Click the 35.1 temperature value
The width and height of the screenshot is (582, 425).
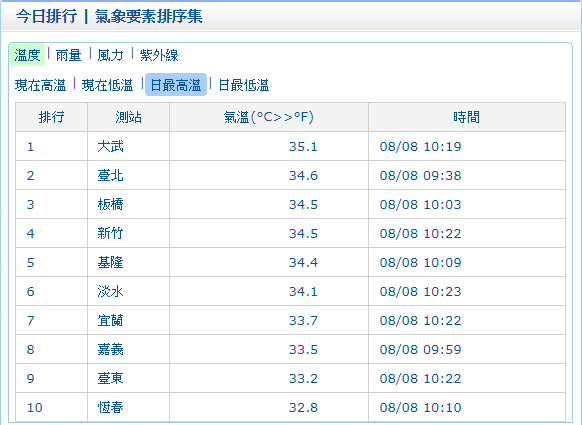tap(303, 147)
